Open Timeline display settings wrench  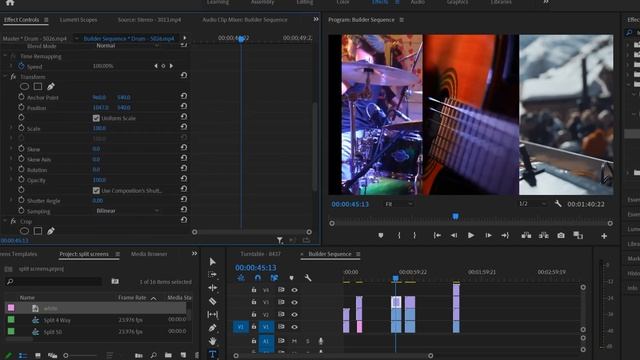click(x=308, y=278)
